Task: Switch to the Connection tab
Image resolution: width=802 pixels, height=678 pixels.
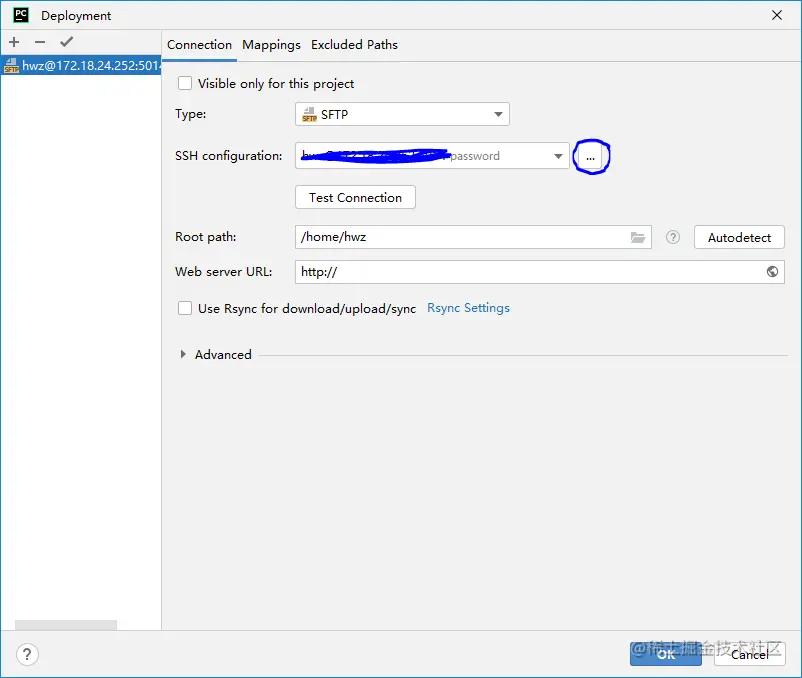Action: 199,45
